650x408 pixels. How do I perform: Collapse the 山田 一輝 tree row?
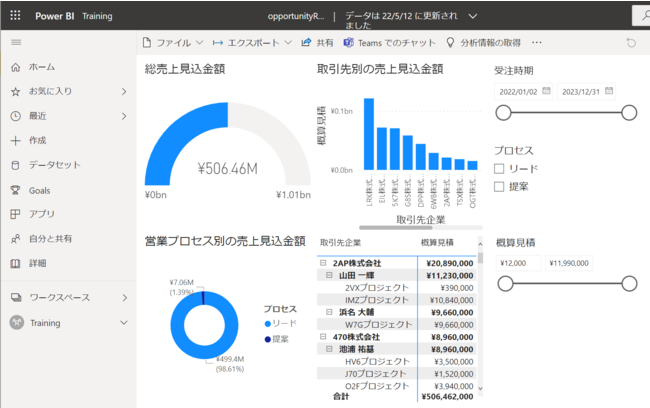point(331,275)
